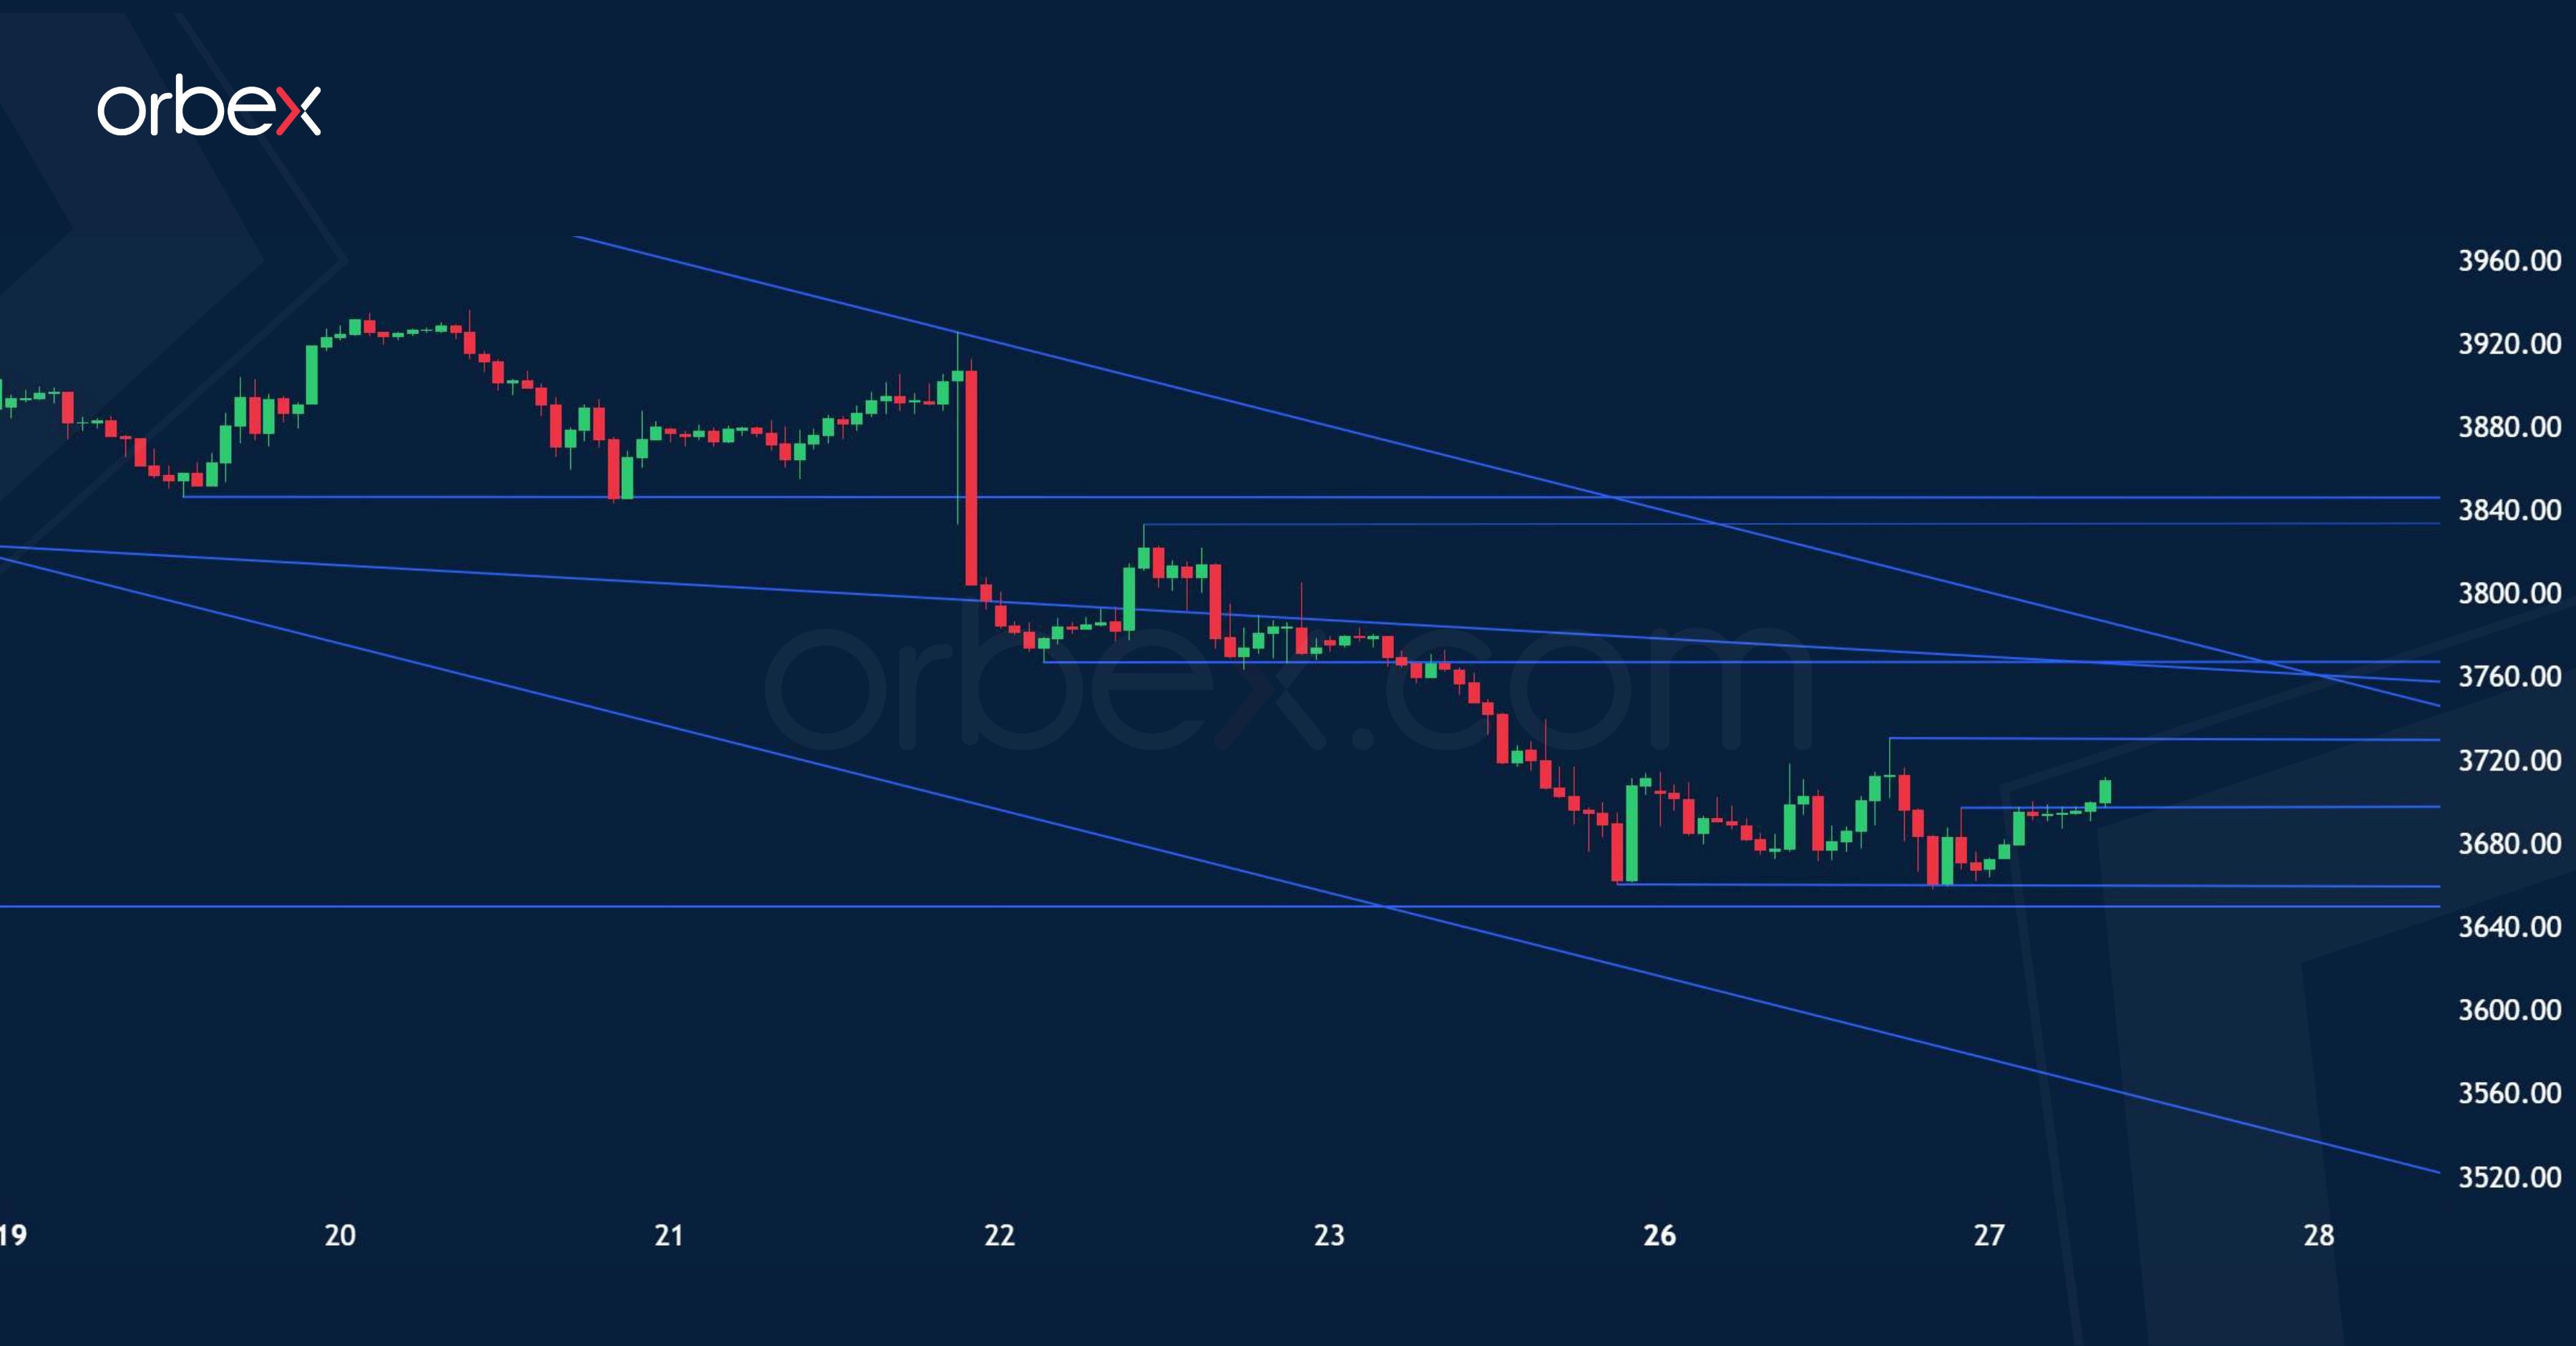Select date 28 on time axis
This screenshot has width=2576, height=1346.
click(2319, 1235)
